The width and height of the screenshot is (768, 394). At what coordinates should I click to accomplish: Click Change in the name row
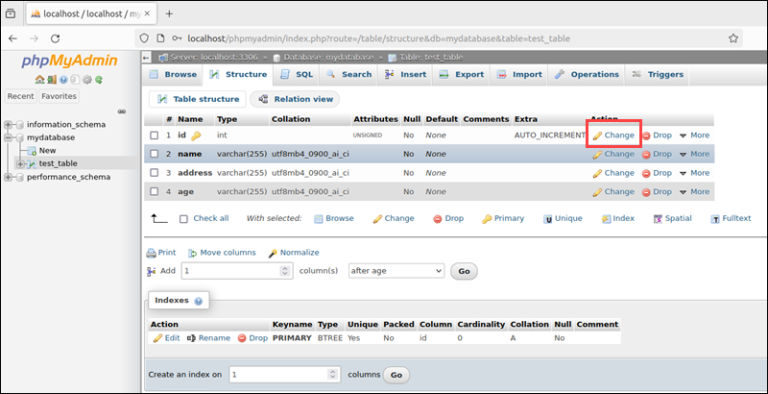613,154
